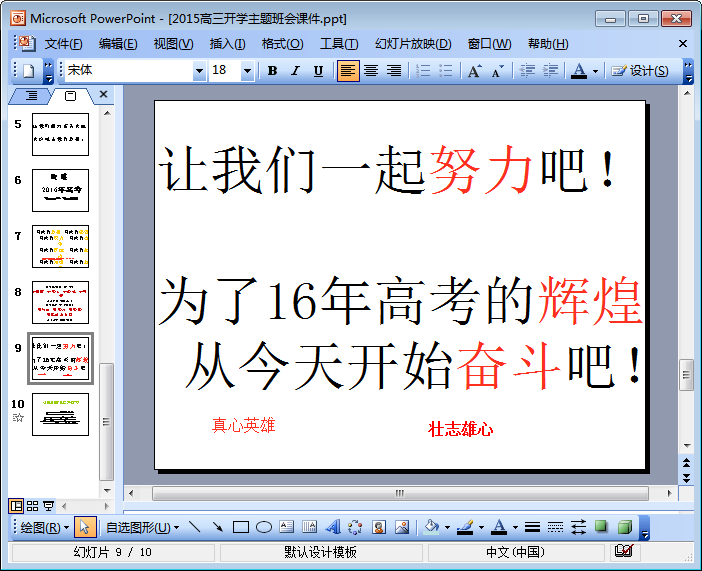Viewport: 702px width, 571px height.
Task: Open formatting toolbar font color dropdown arrow
Action: tap(595, 71)
